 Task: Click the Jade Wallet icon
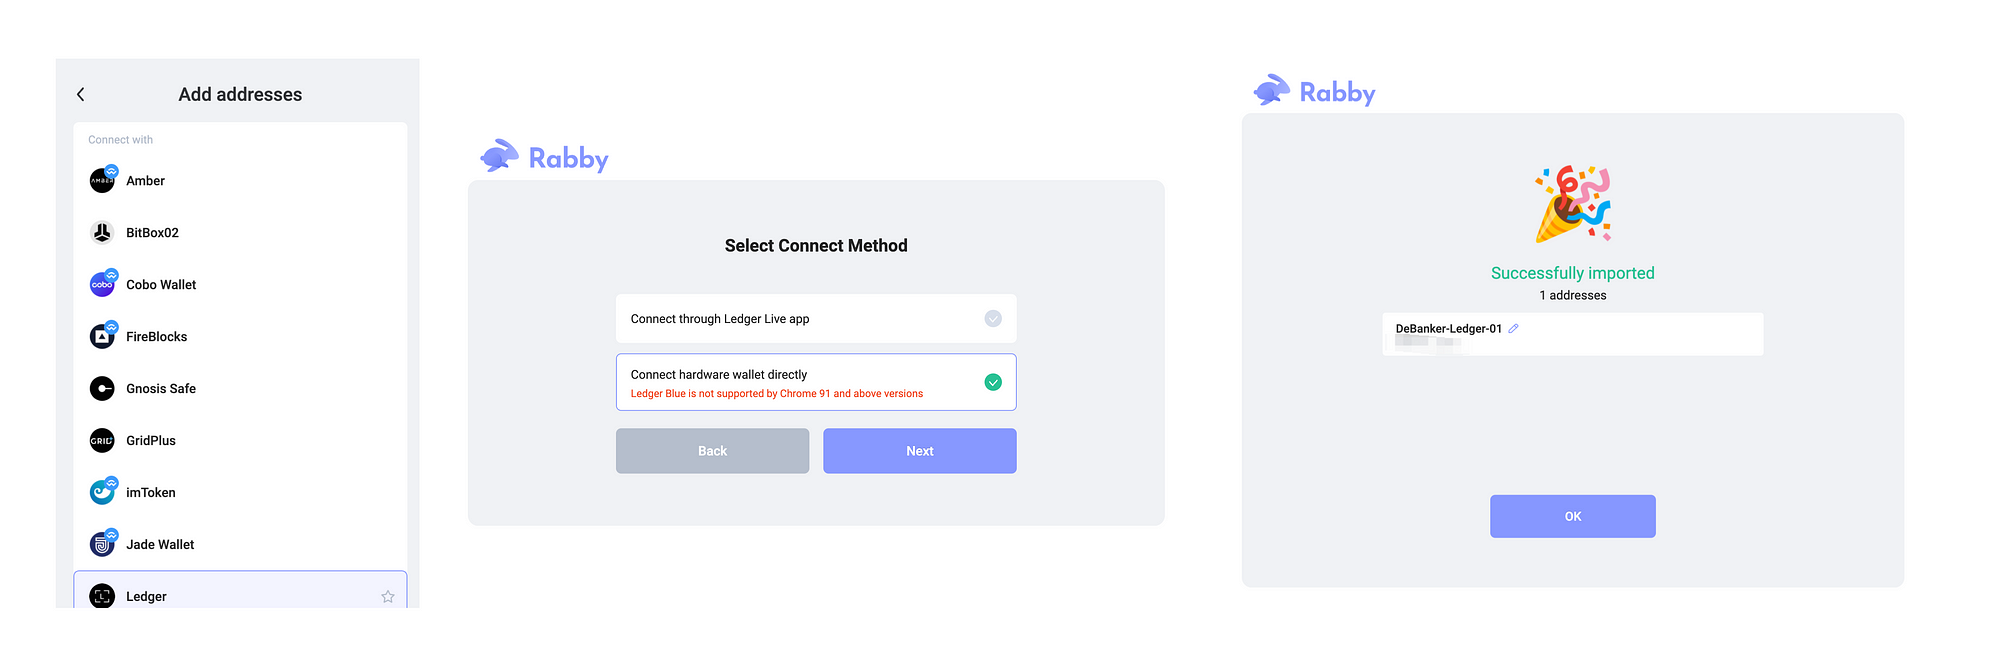click(102, 544)
